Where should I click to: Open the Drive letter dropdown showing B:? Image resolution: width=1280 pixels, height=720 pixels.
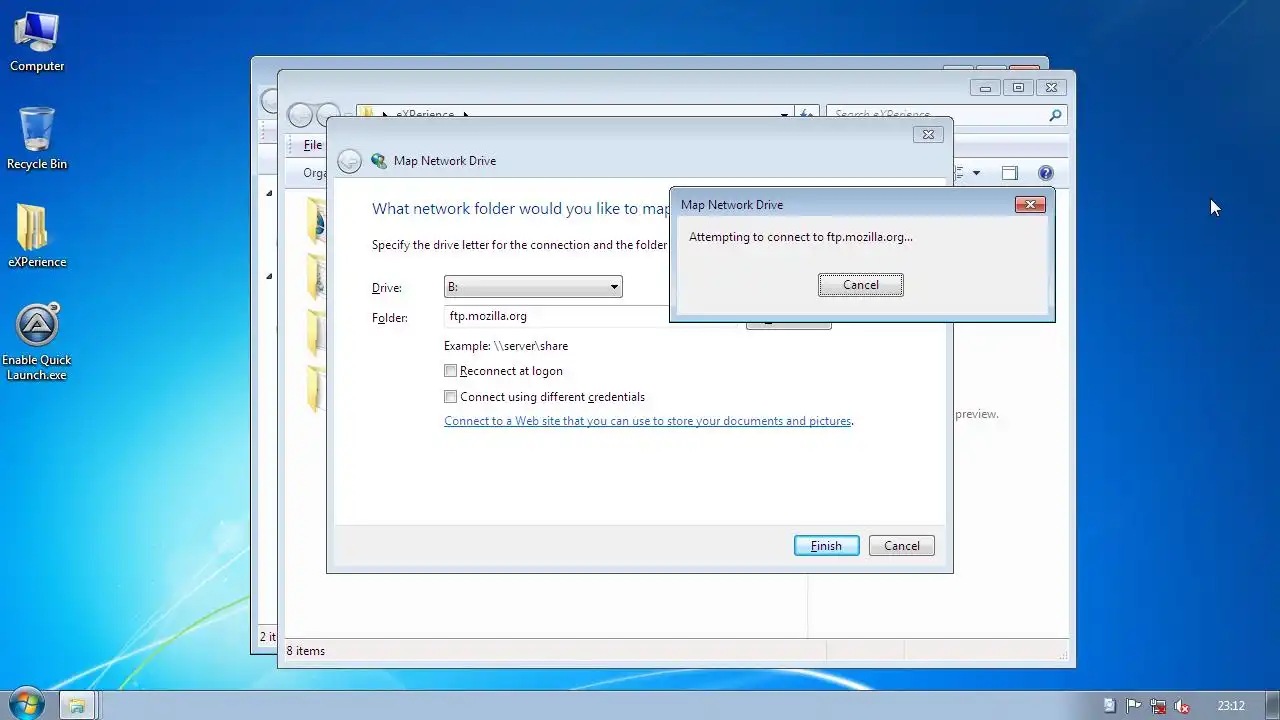(x=533, y=287)
